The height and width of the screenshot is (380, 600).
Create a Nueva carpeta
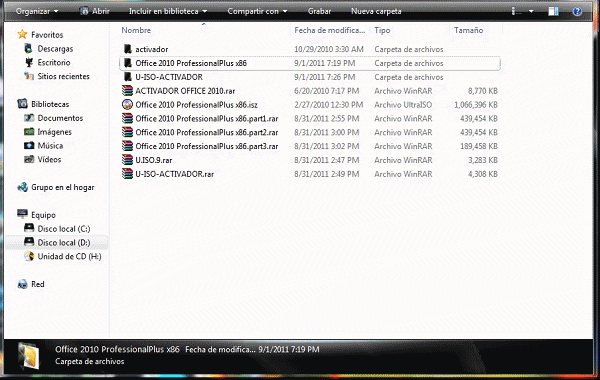(376, 11)
